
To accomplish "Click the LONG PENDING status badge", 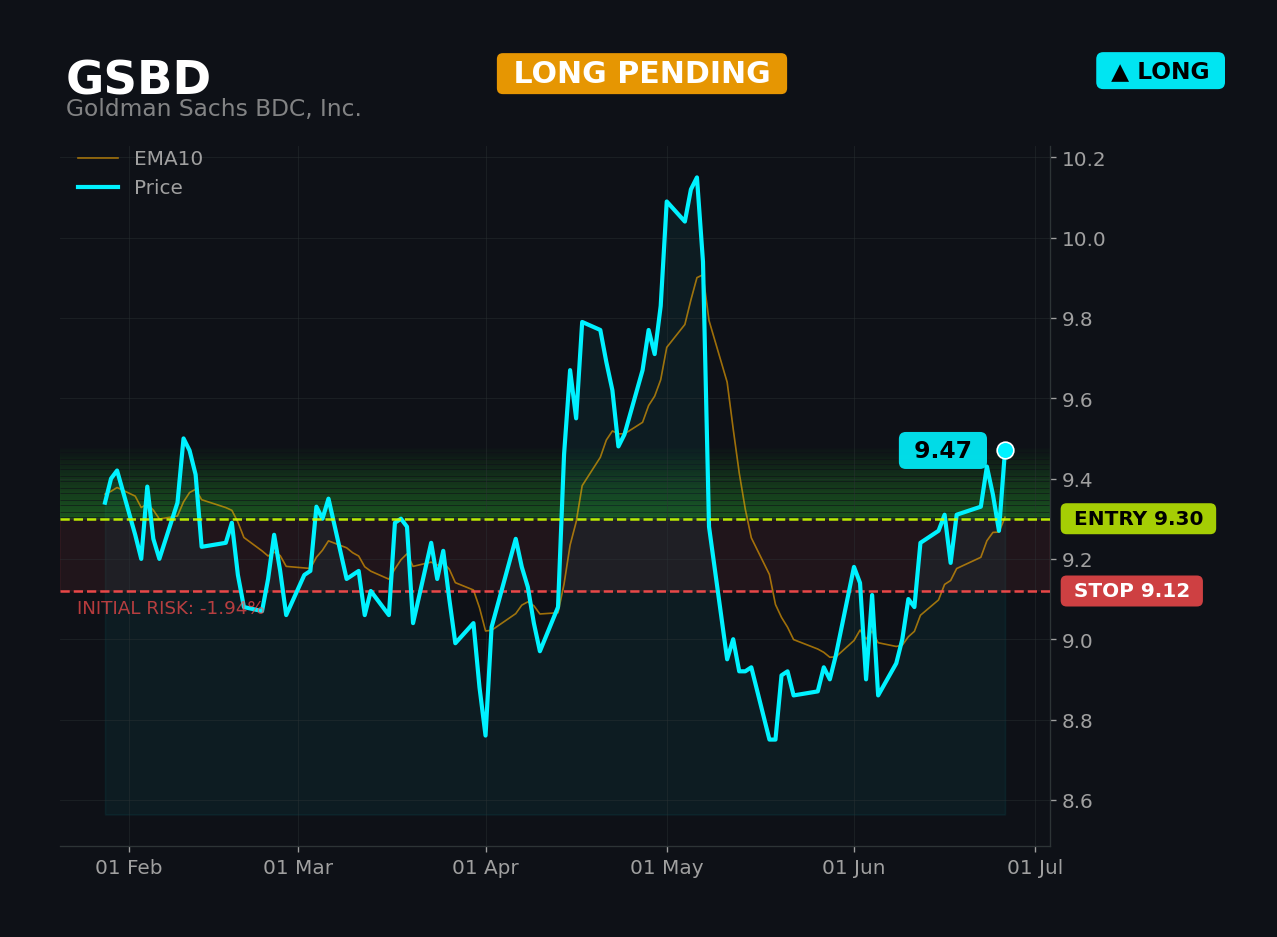I will (x=642, y=74).
